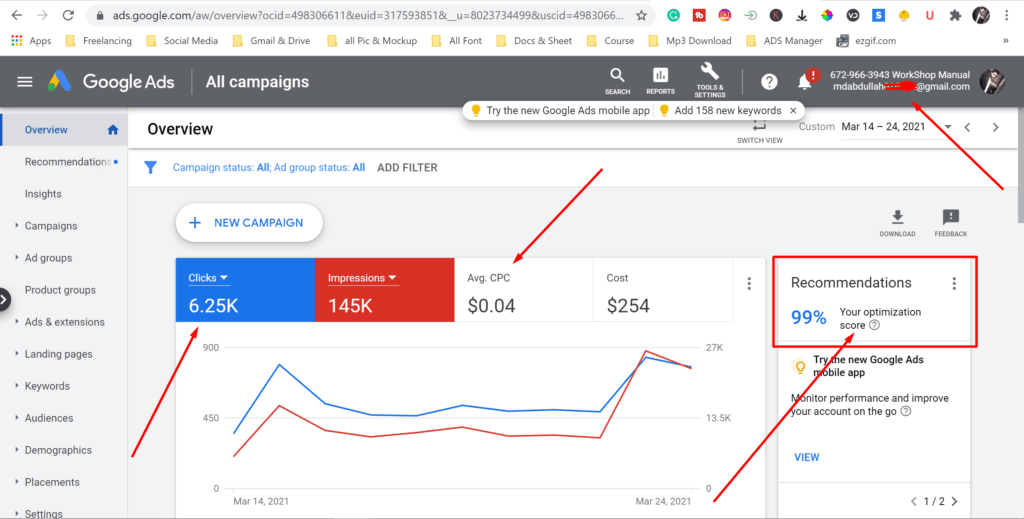Click the Overview home icon

[x=113, y=130]
